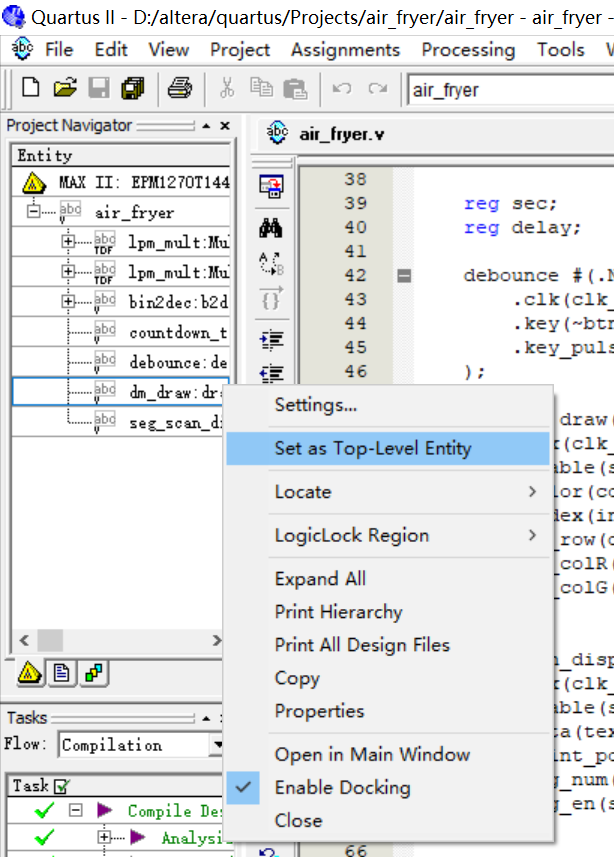Toggle the Task column header checkbox

(x=61, y=786)
